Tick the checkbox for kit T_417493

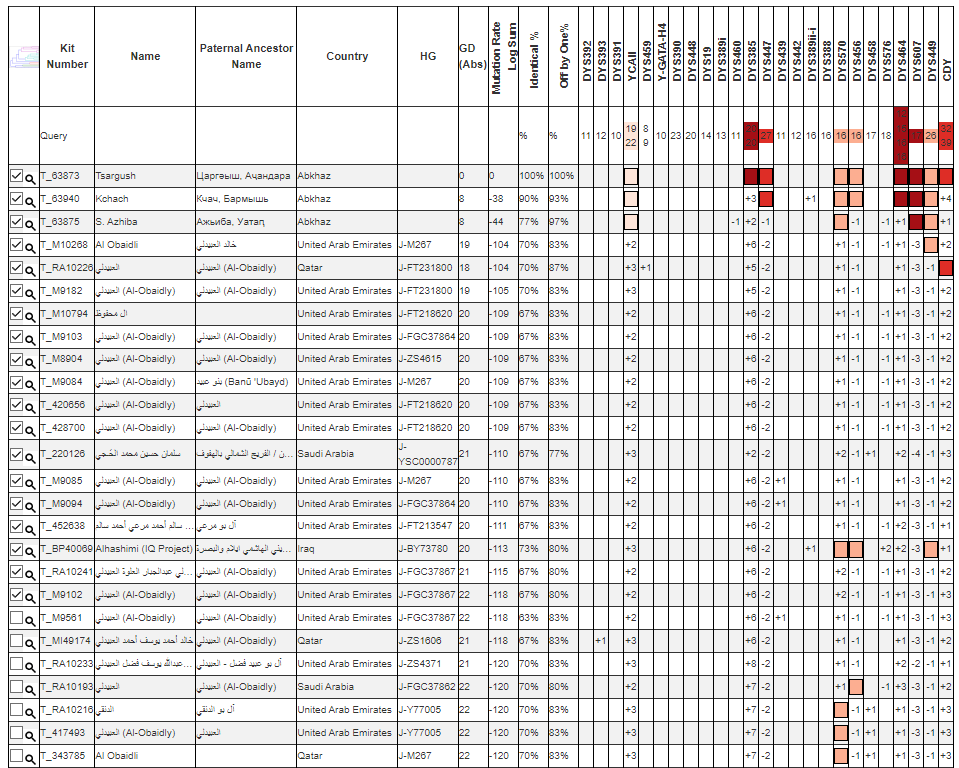[x=16, y=732]
